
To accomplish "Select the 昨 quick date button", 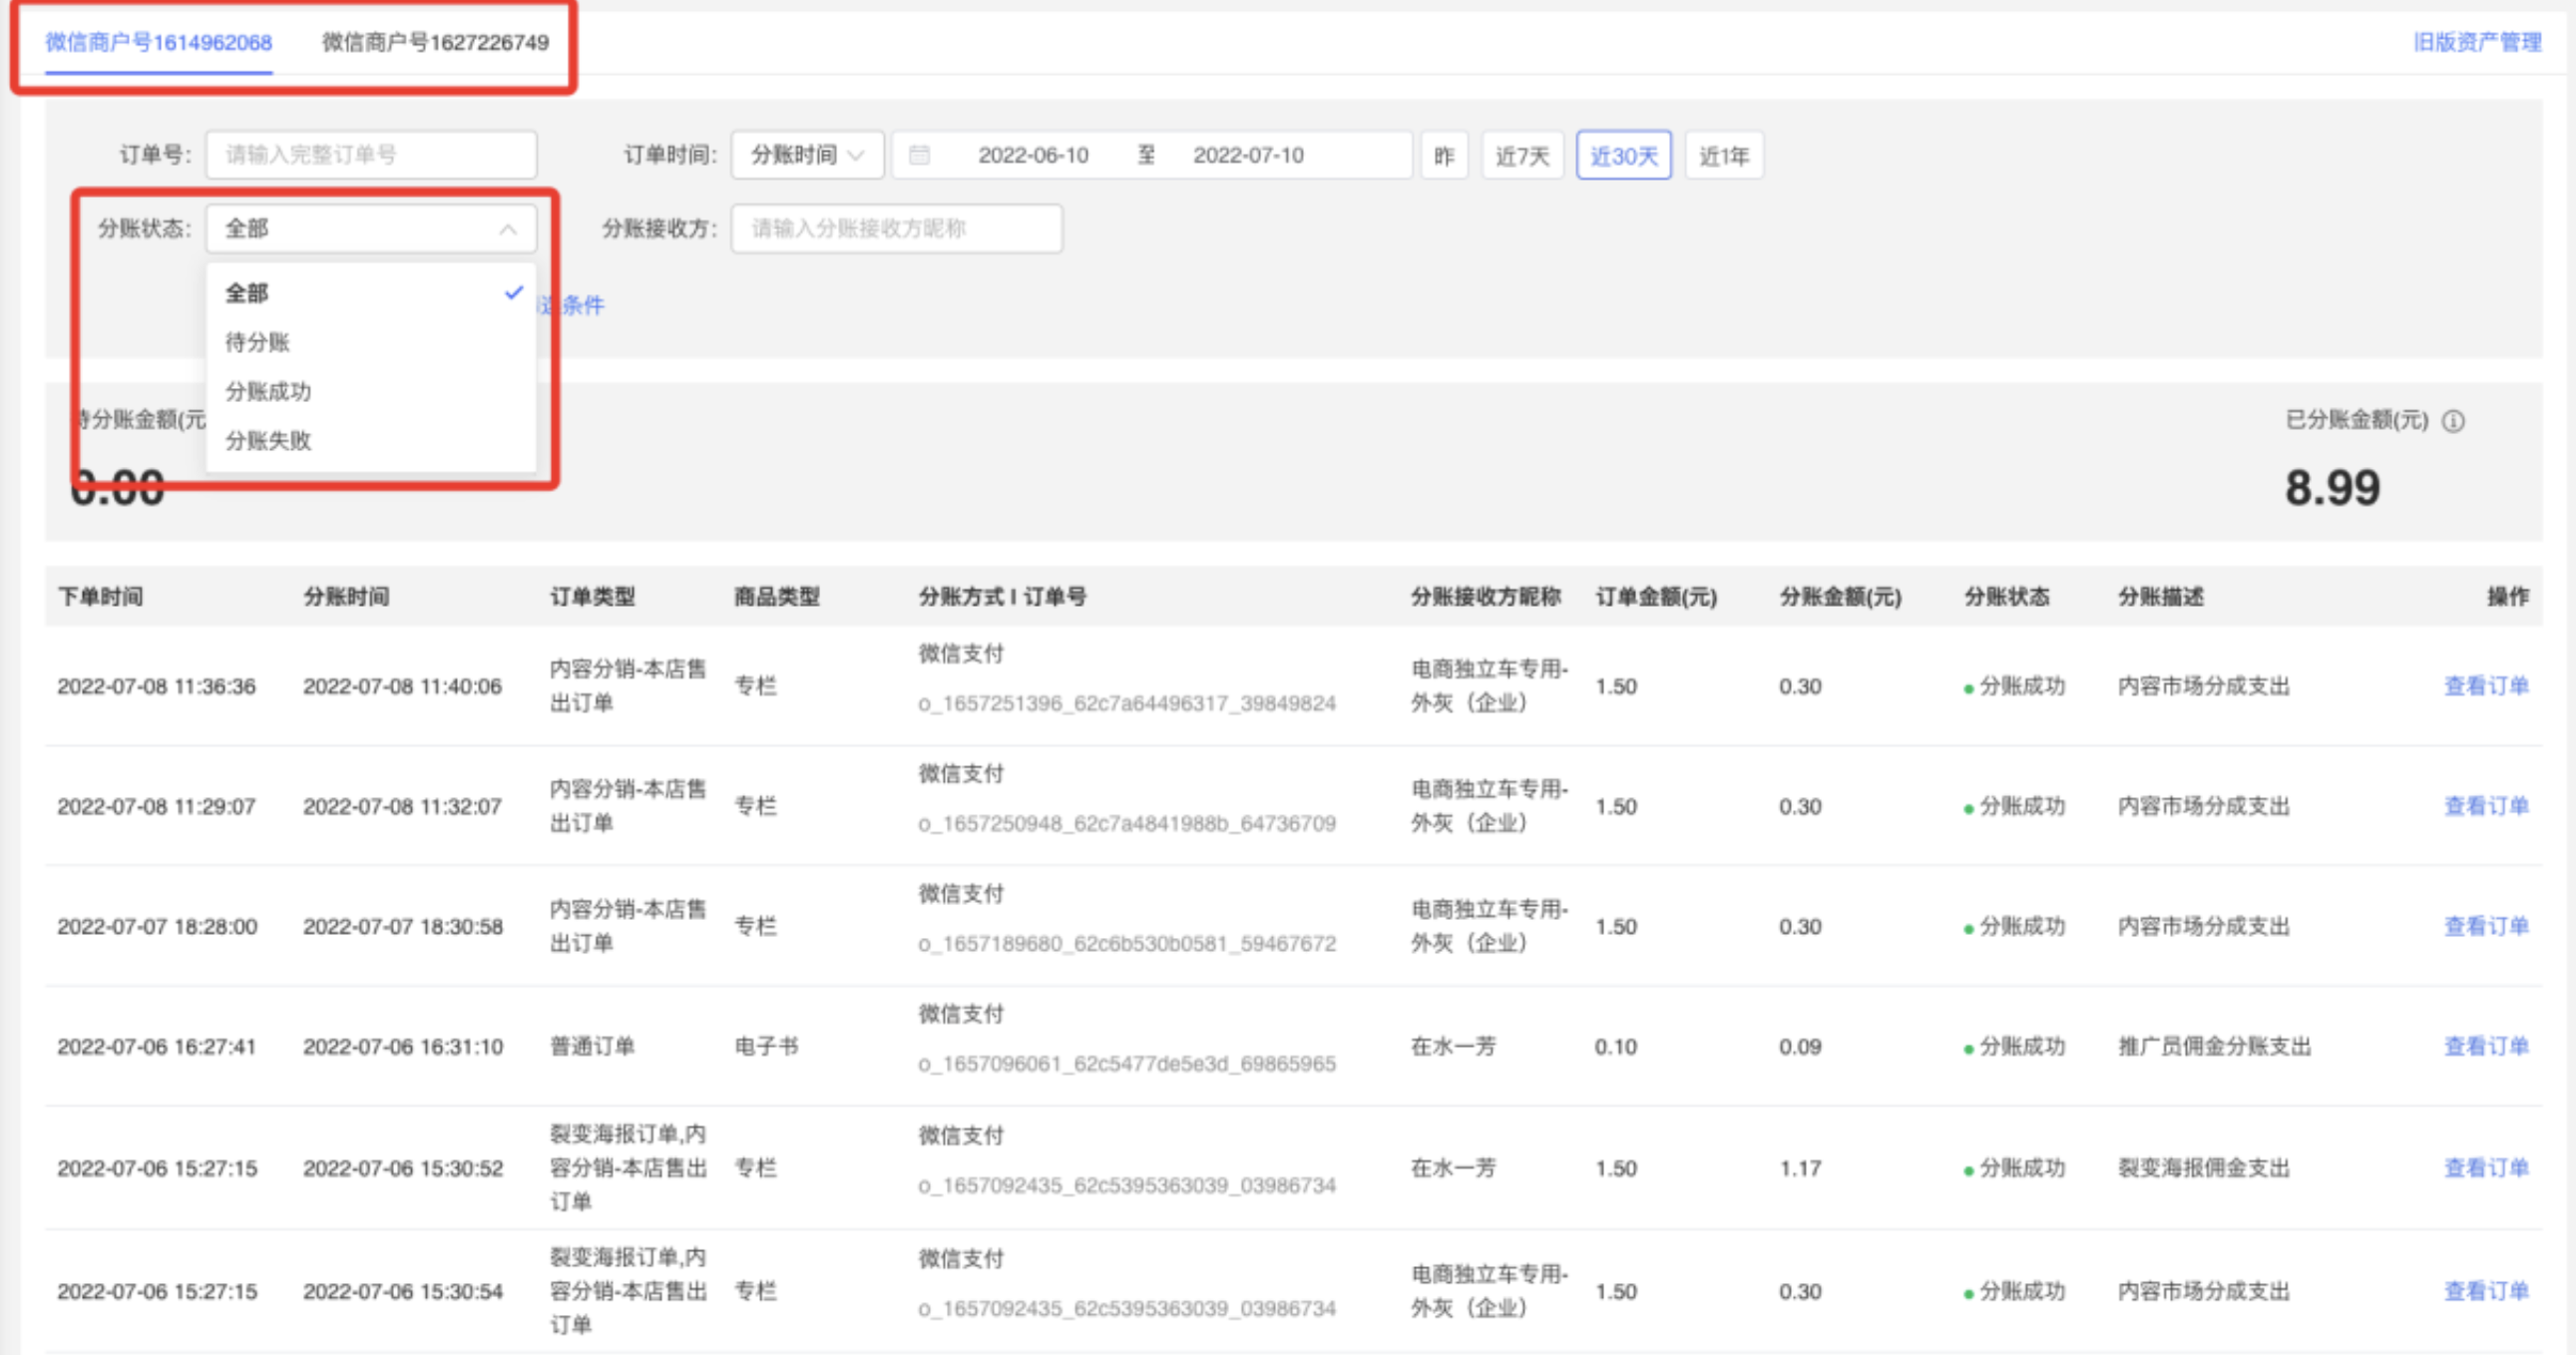I will [1444, 155].
